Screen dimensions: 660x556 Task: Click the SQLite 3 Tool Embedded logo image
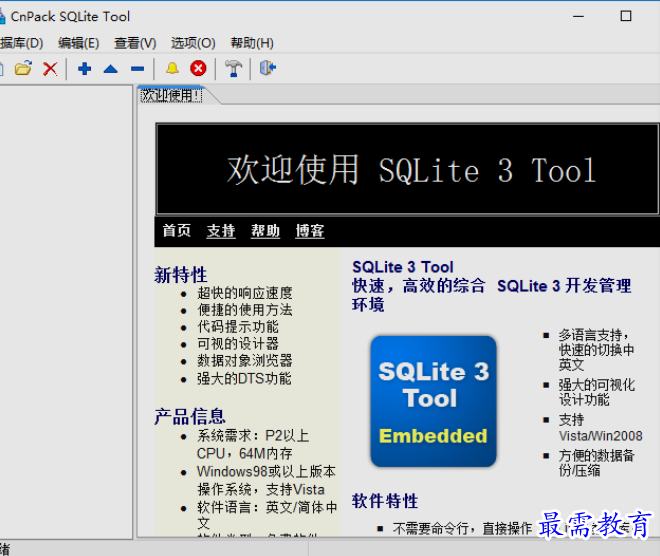pyautogui.click(x=433, y=401)
